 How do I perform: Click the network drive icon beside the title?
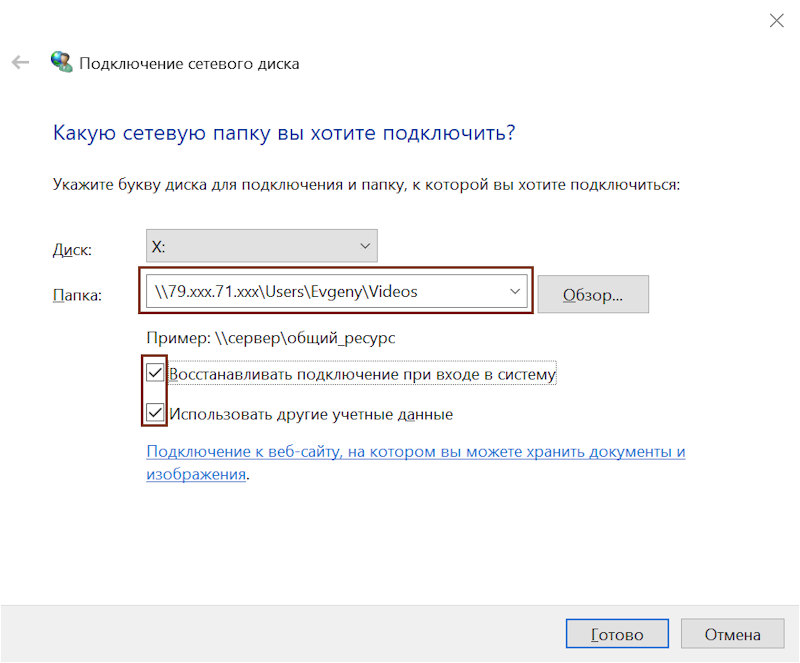coord(62,63)
